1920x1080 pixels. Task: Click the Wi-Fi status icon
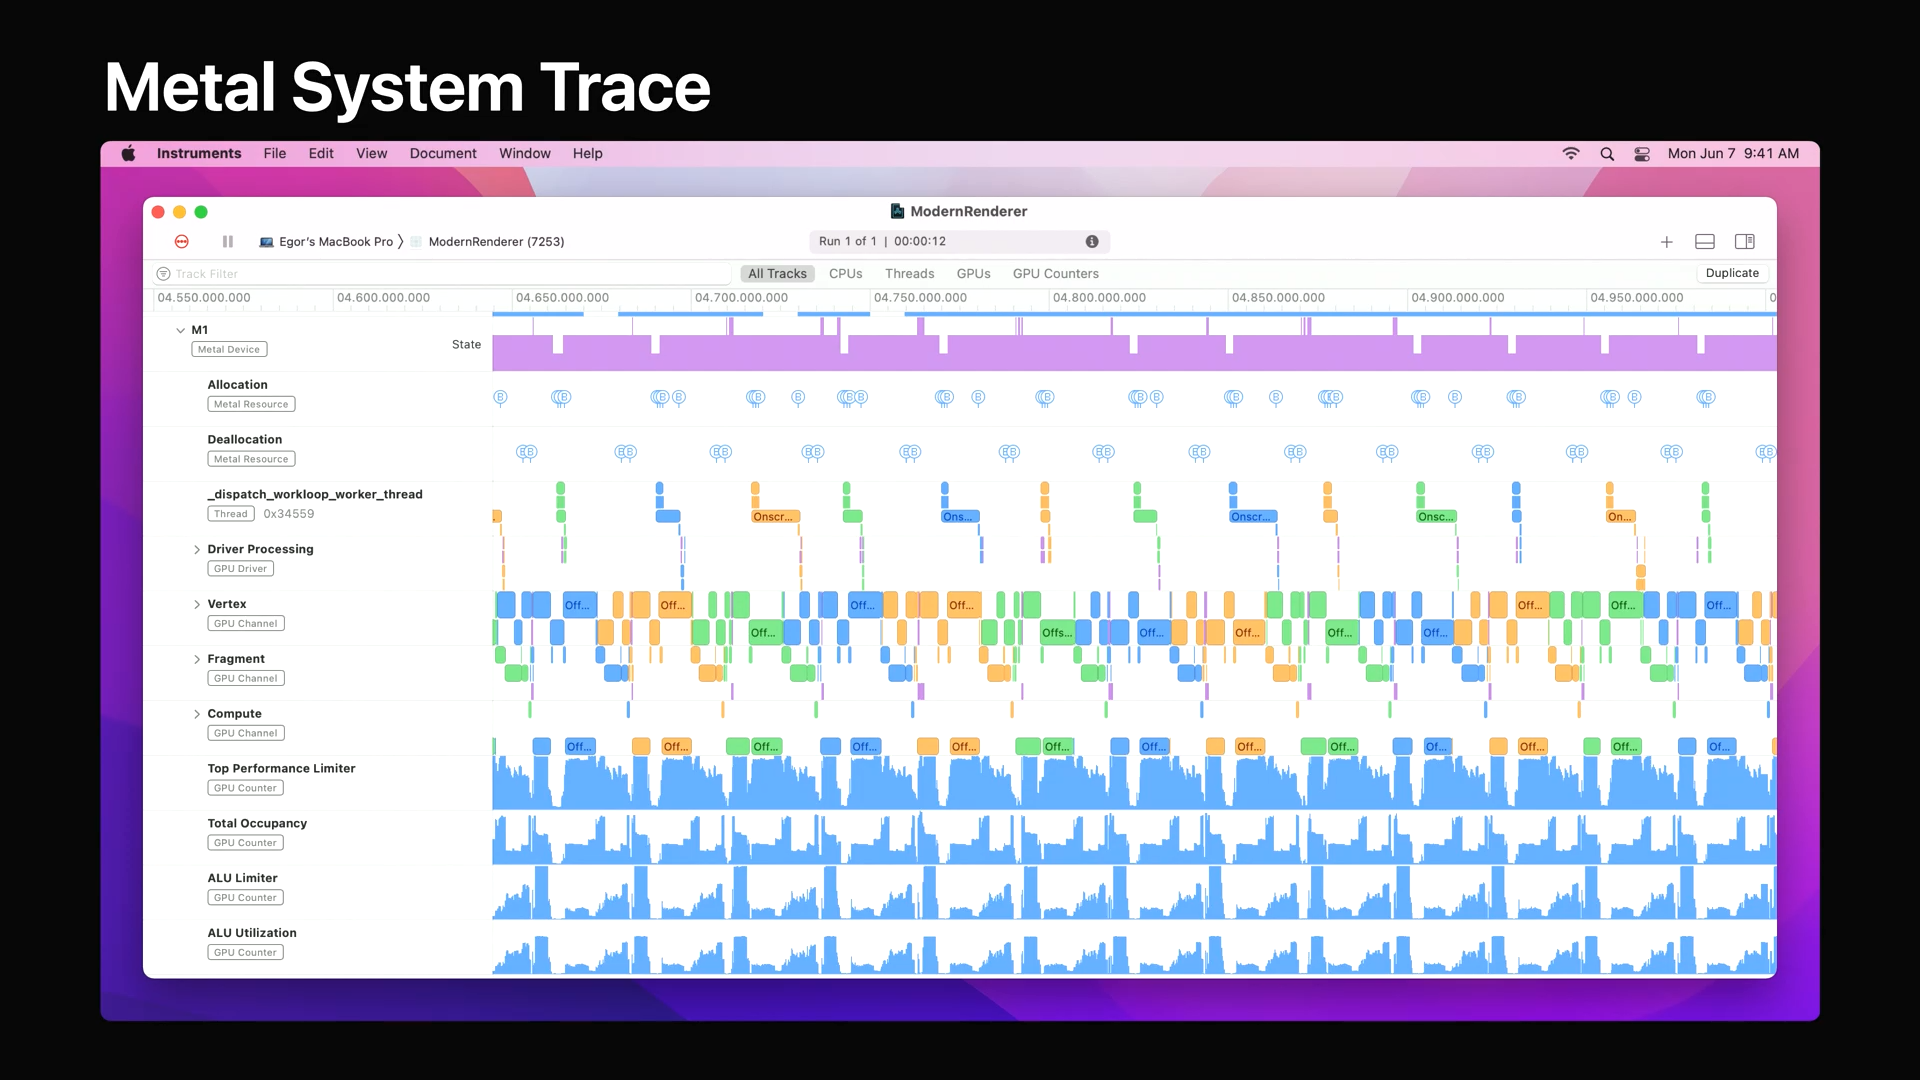pos(1571,154)
